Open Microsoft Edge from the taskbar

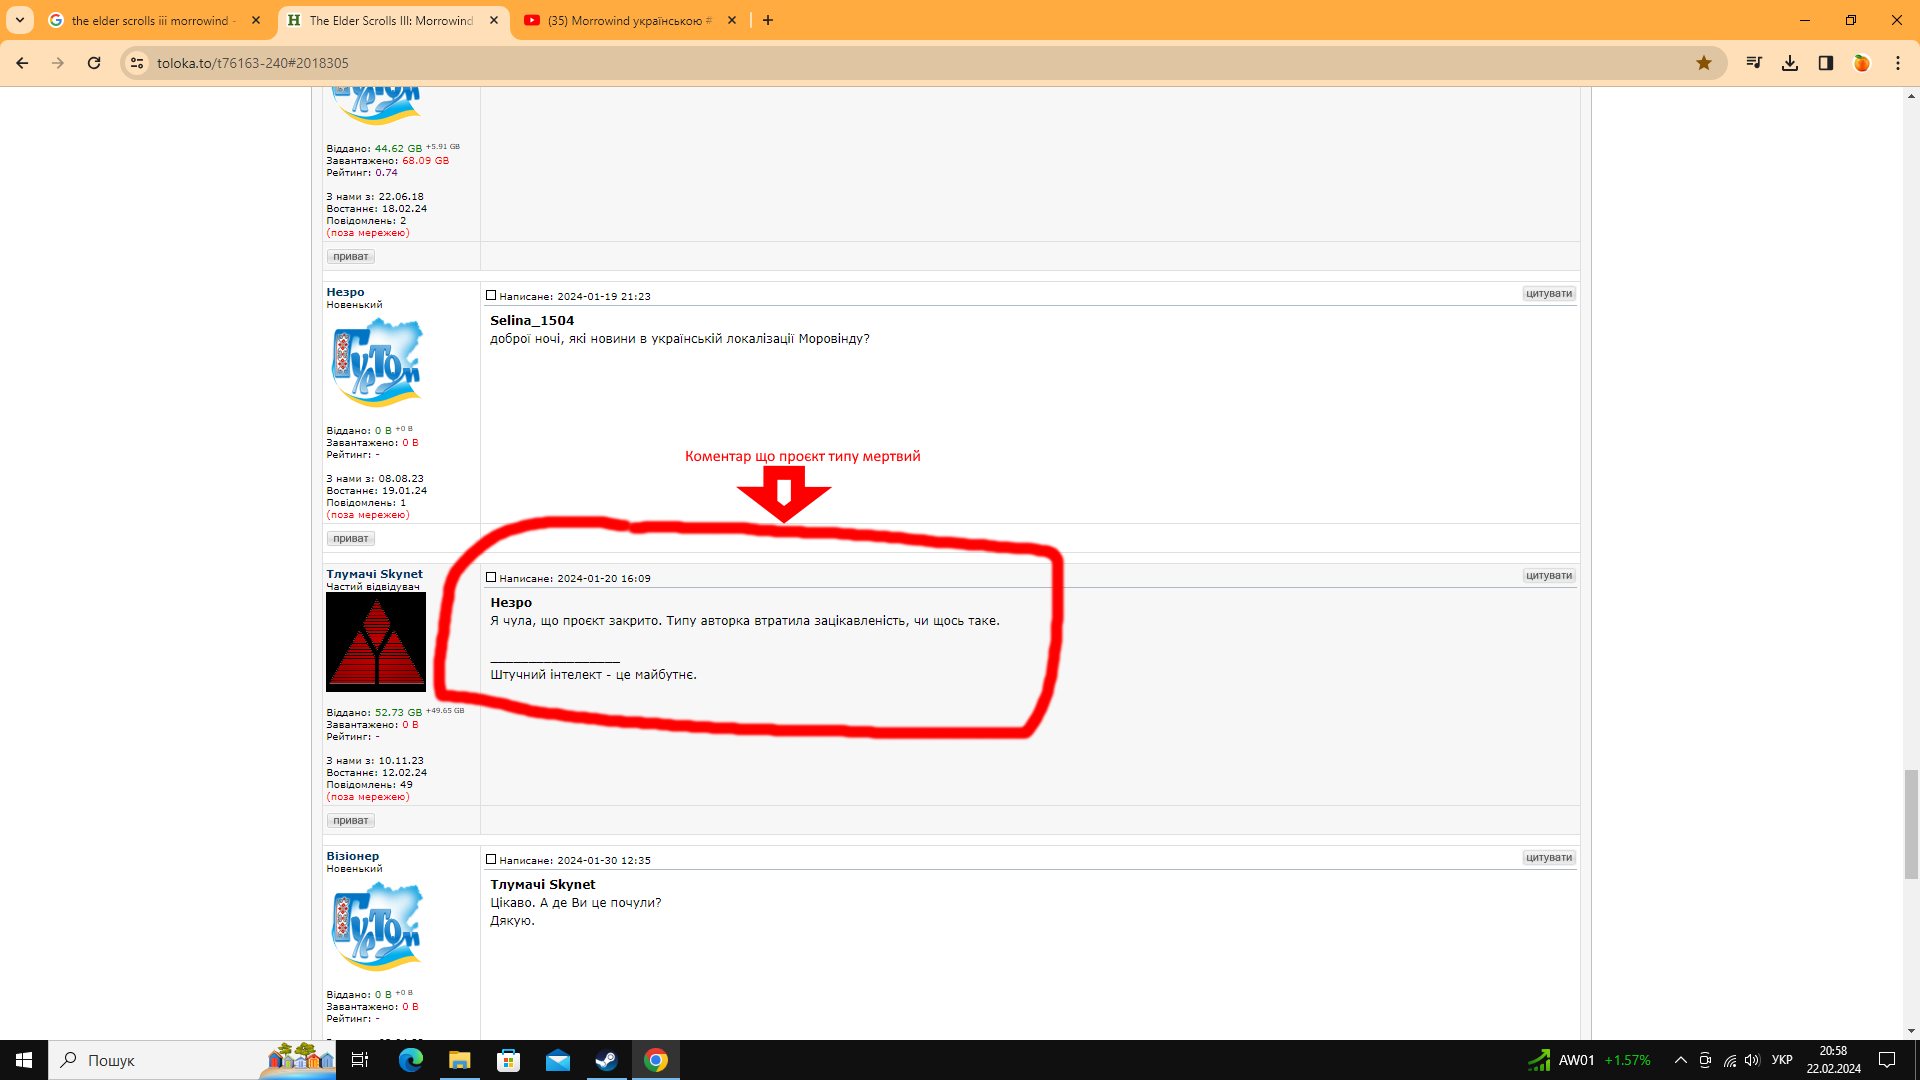[411, 1060]
